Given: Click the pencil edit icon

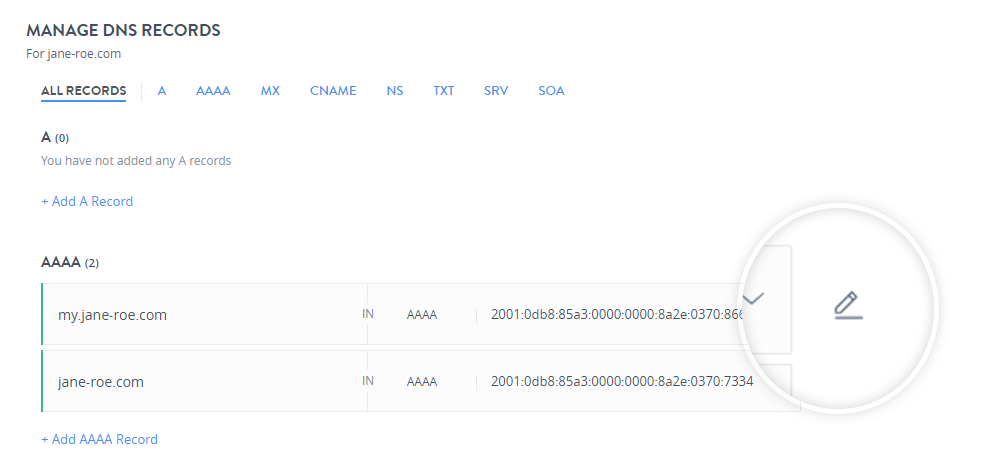Looking at the screenshot, I should click(848, 305).
